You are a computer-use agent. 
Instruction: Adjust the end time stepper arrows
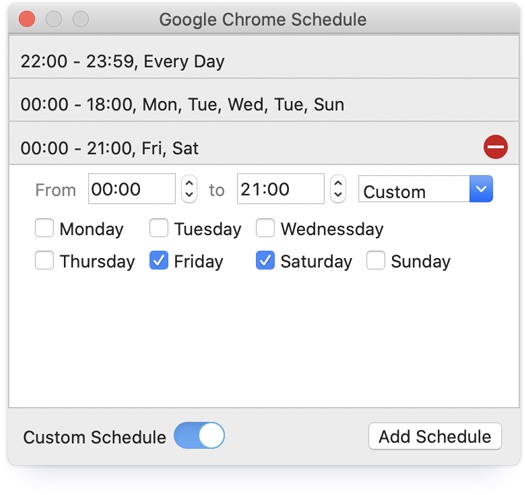338,189
